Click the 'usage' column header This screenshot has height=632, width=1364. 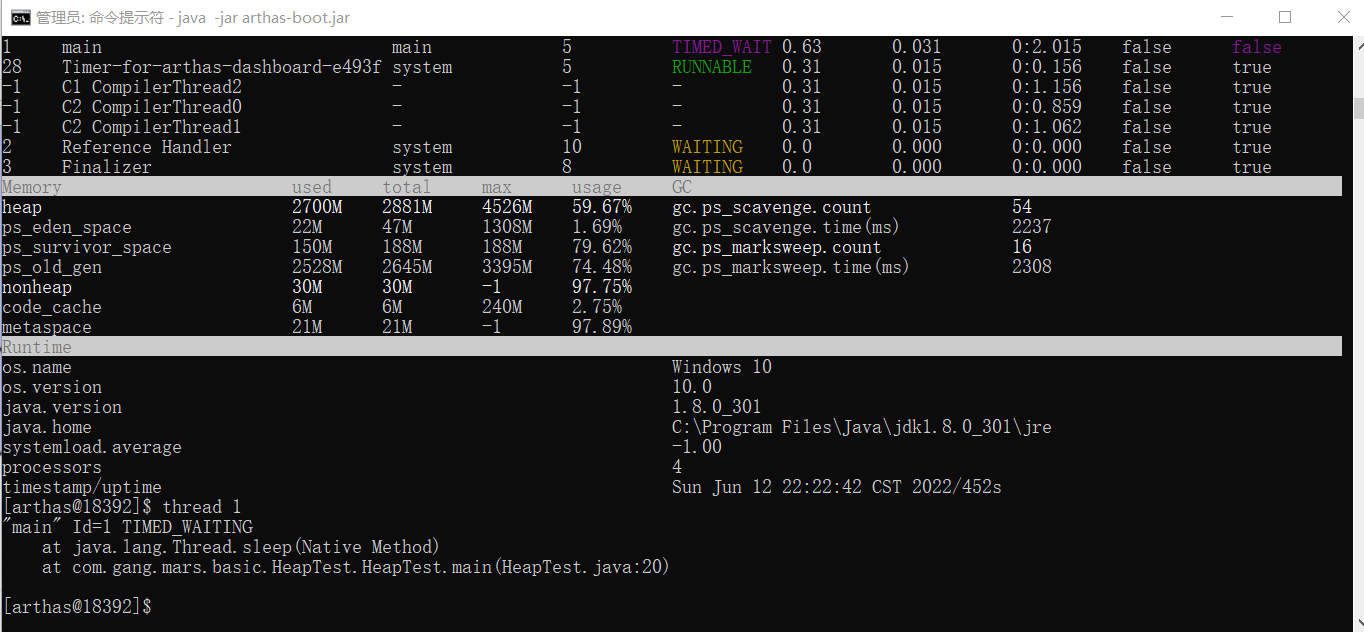[x=597, y=187]
